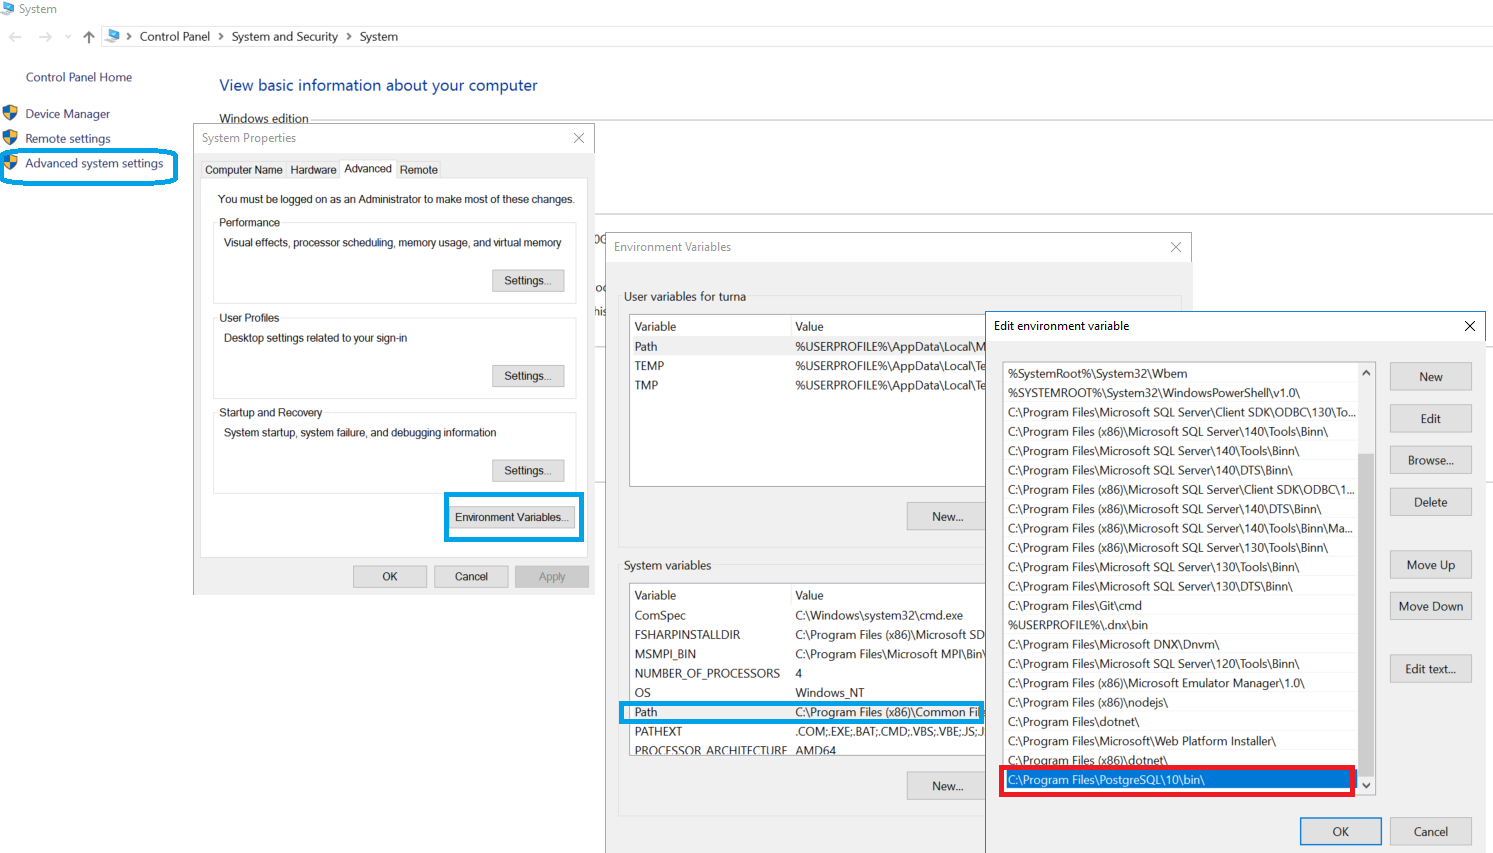Click the Move Down button

coord(1431,606)
